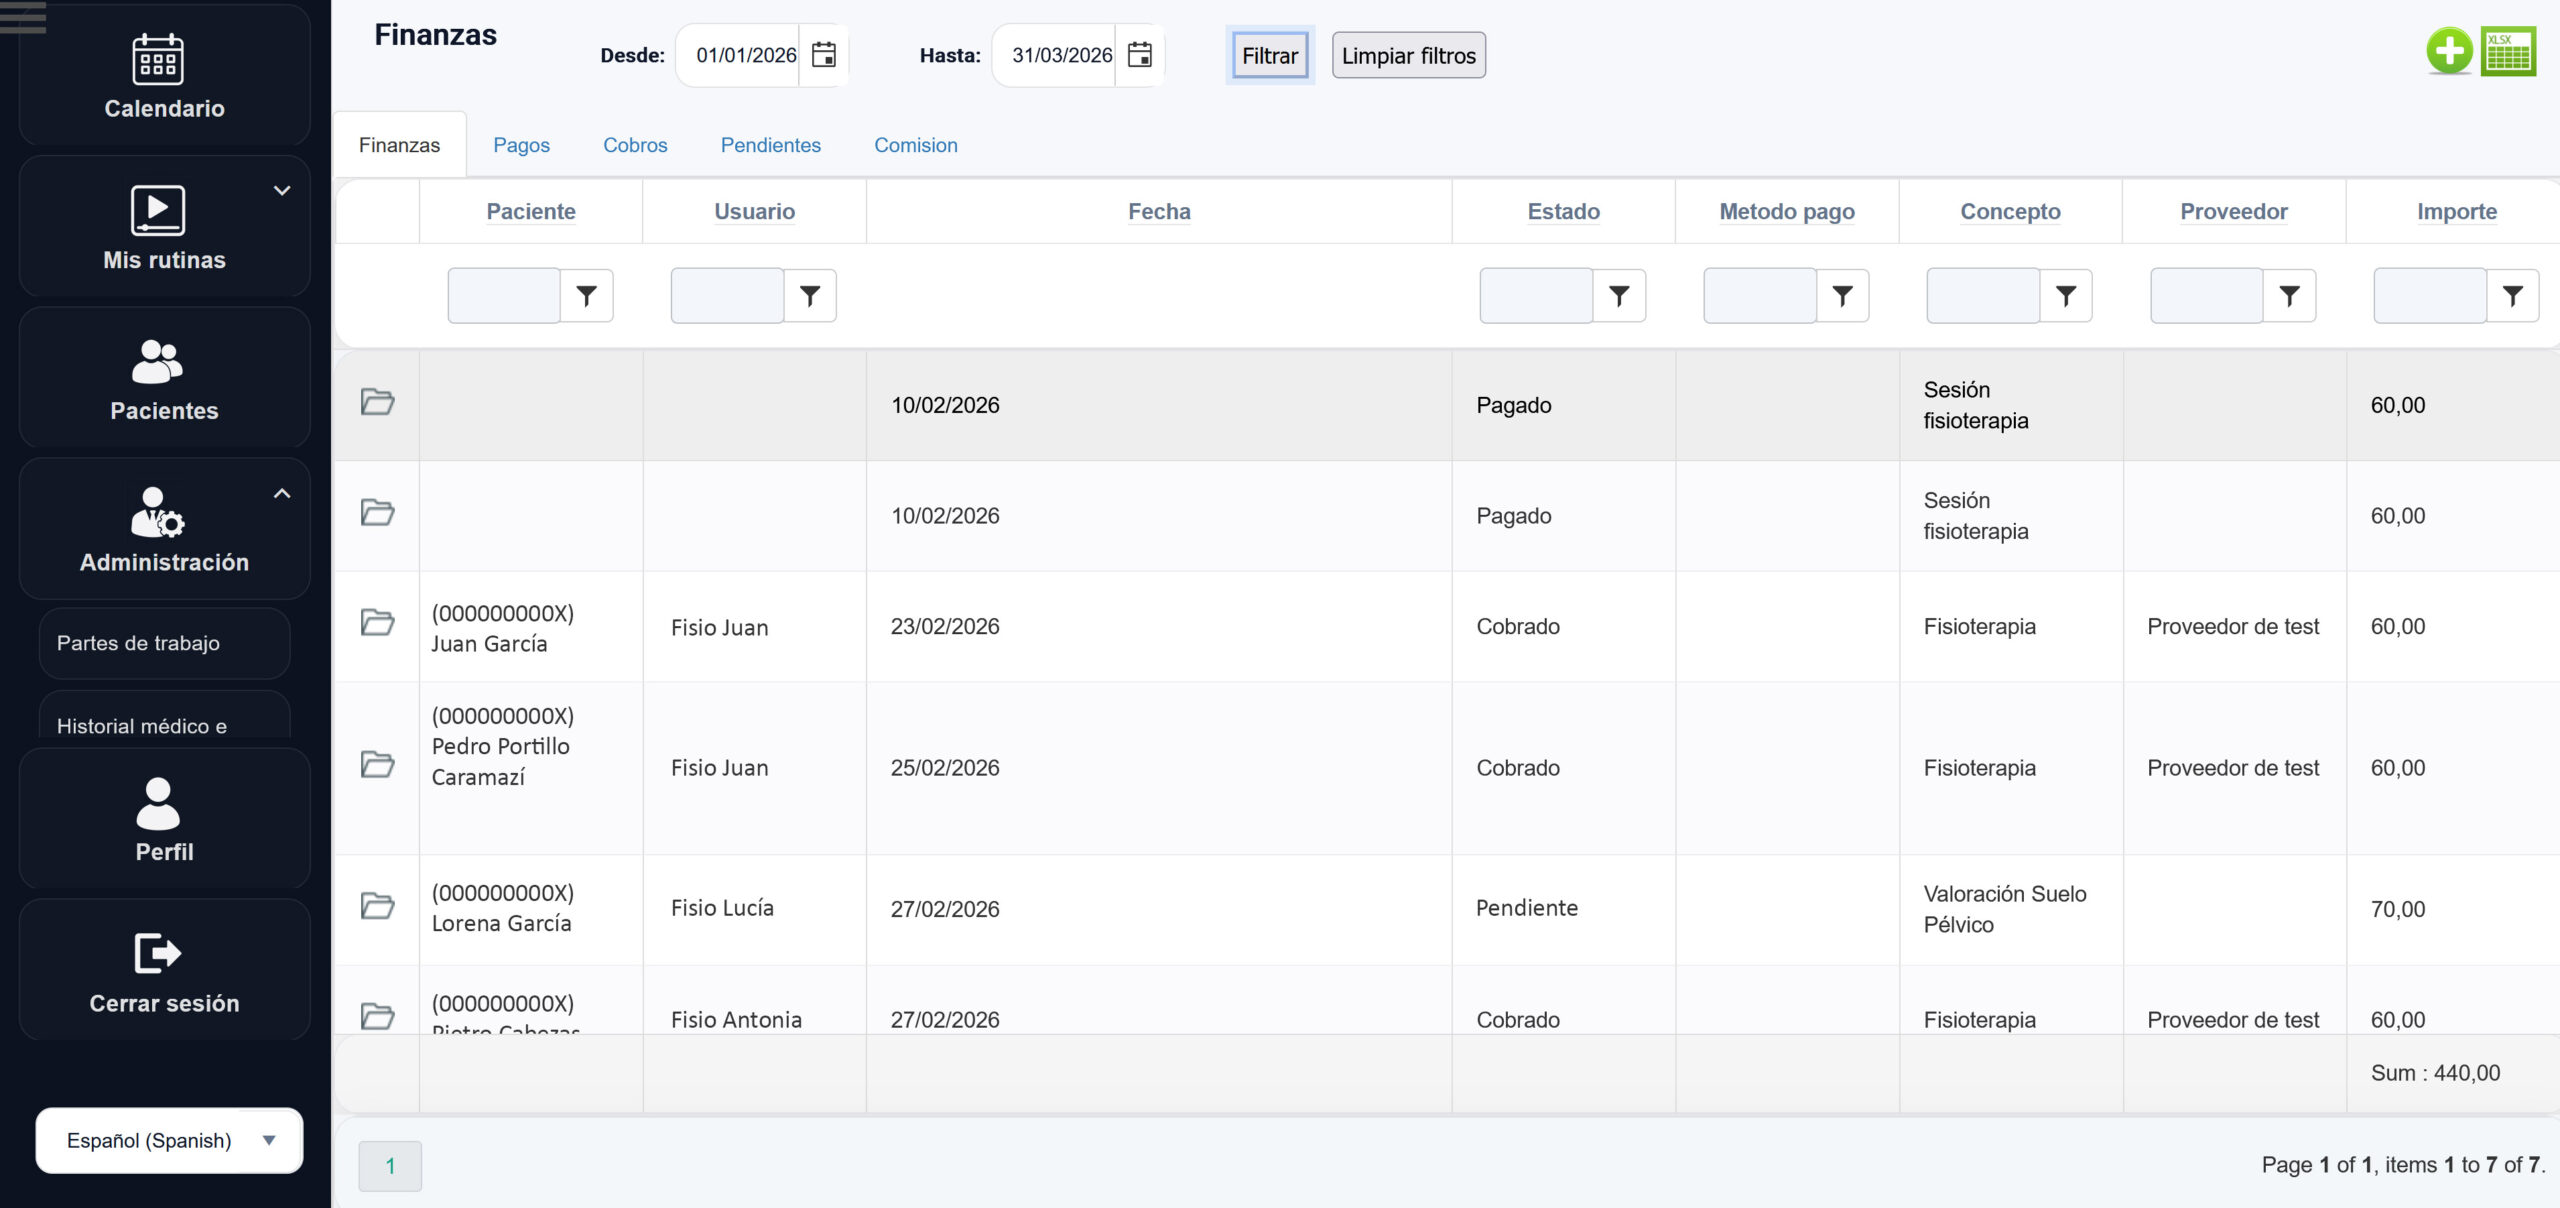Go to Pacientes in the sidebar
This screenshot has height=1208, width=2560.
pyautogui.click(x=164, y=380)
